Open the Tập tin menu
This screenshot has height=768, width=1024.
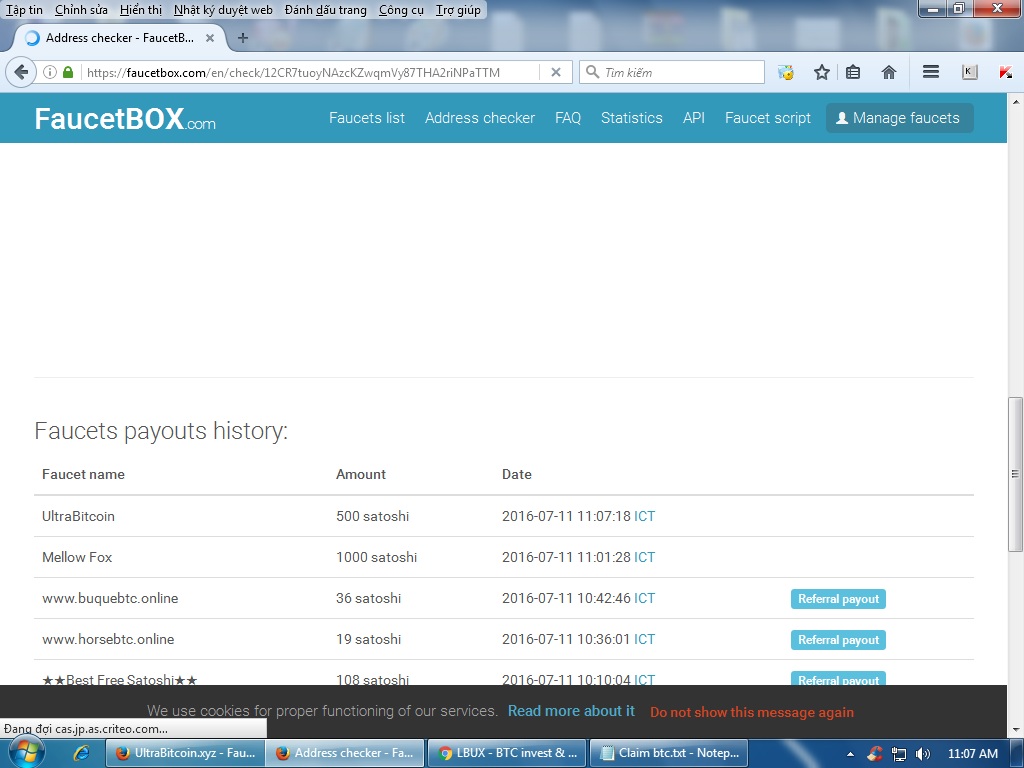coord(24,10)
